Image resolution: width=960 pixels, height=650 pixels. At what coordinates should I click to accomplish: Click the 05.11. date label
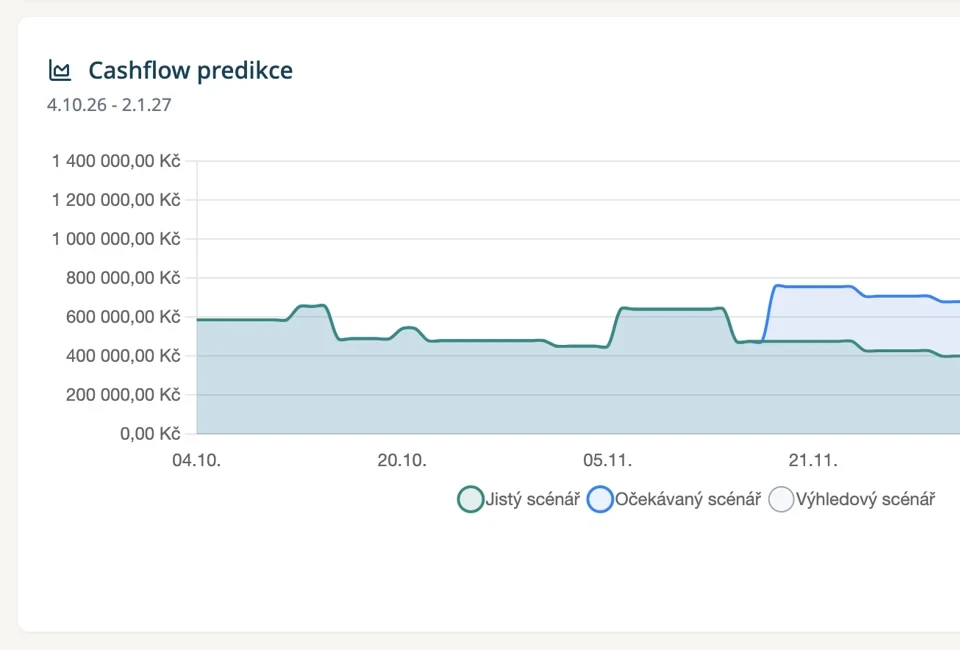click(x=607, y=460)
